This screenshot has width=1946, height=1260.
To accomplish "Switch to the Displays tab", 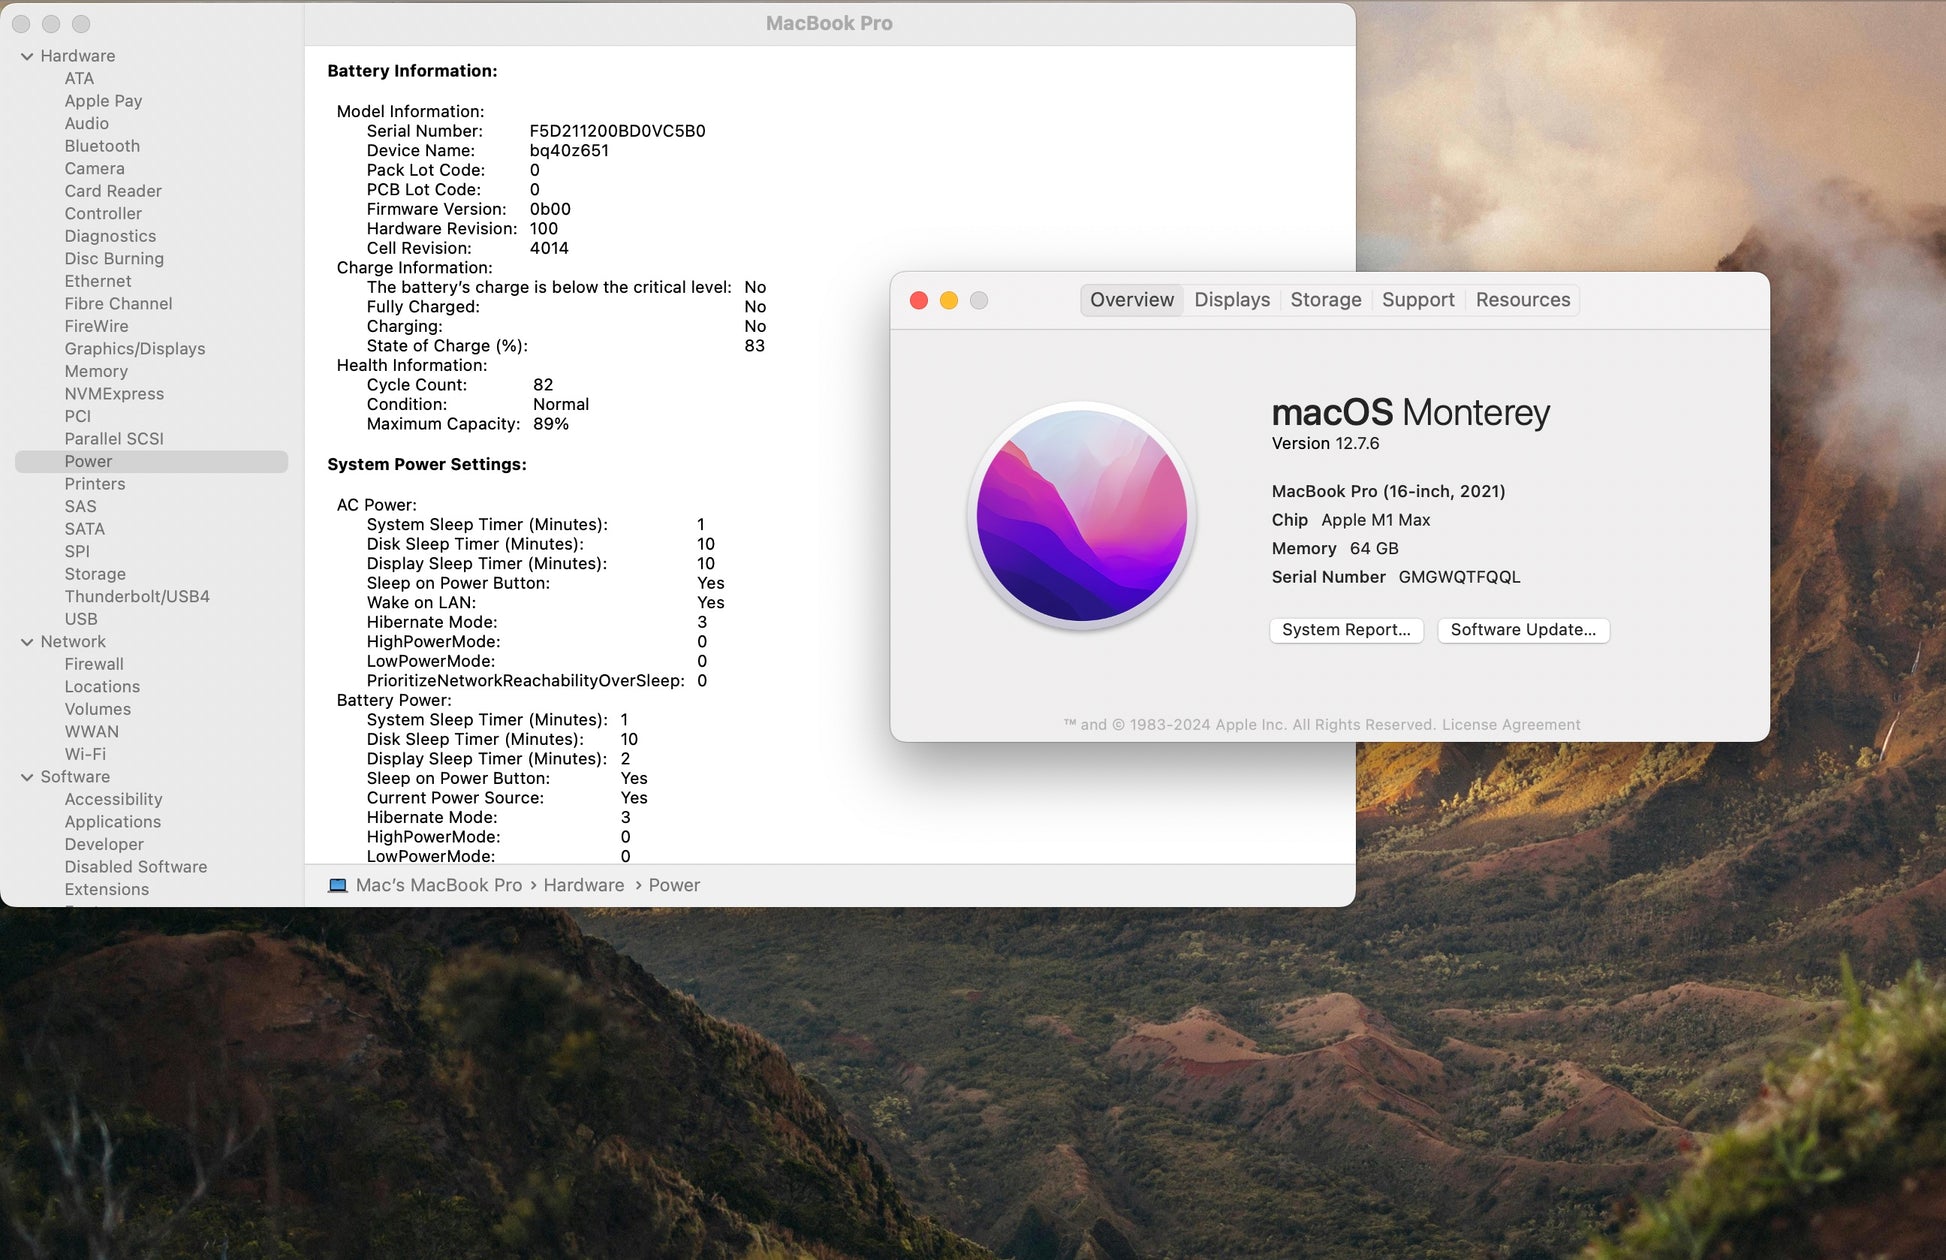I will (x=1231, y=300).
